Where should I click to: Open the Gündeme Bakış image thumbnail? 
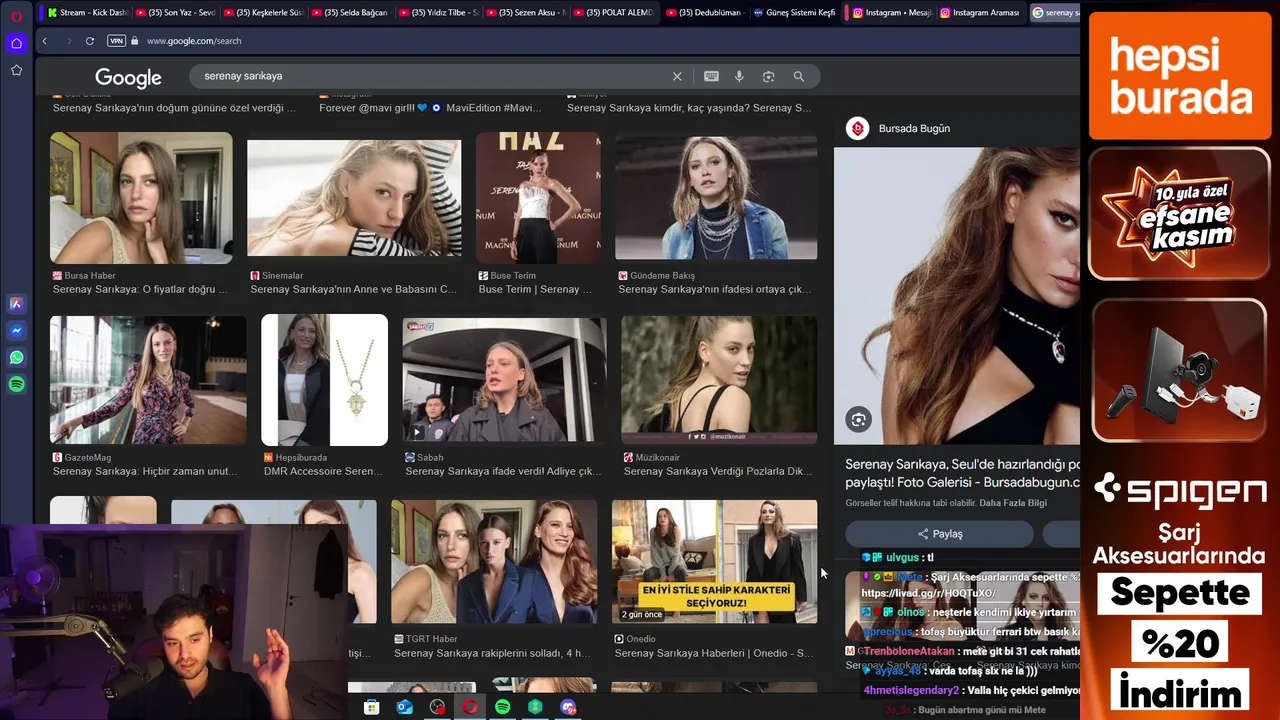point(716,198)
